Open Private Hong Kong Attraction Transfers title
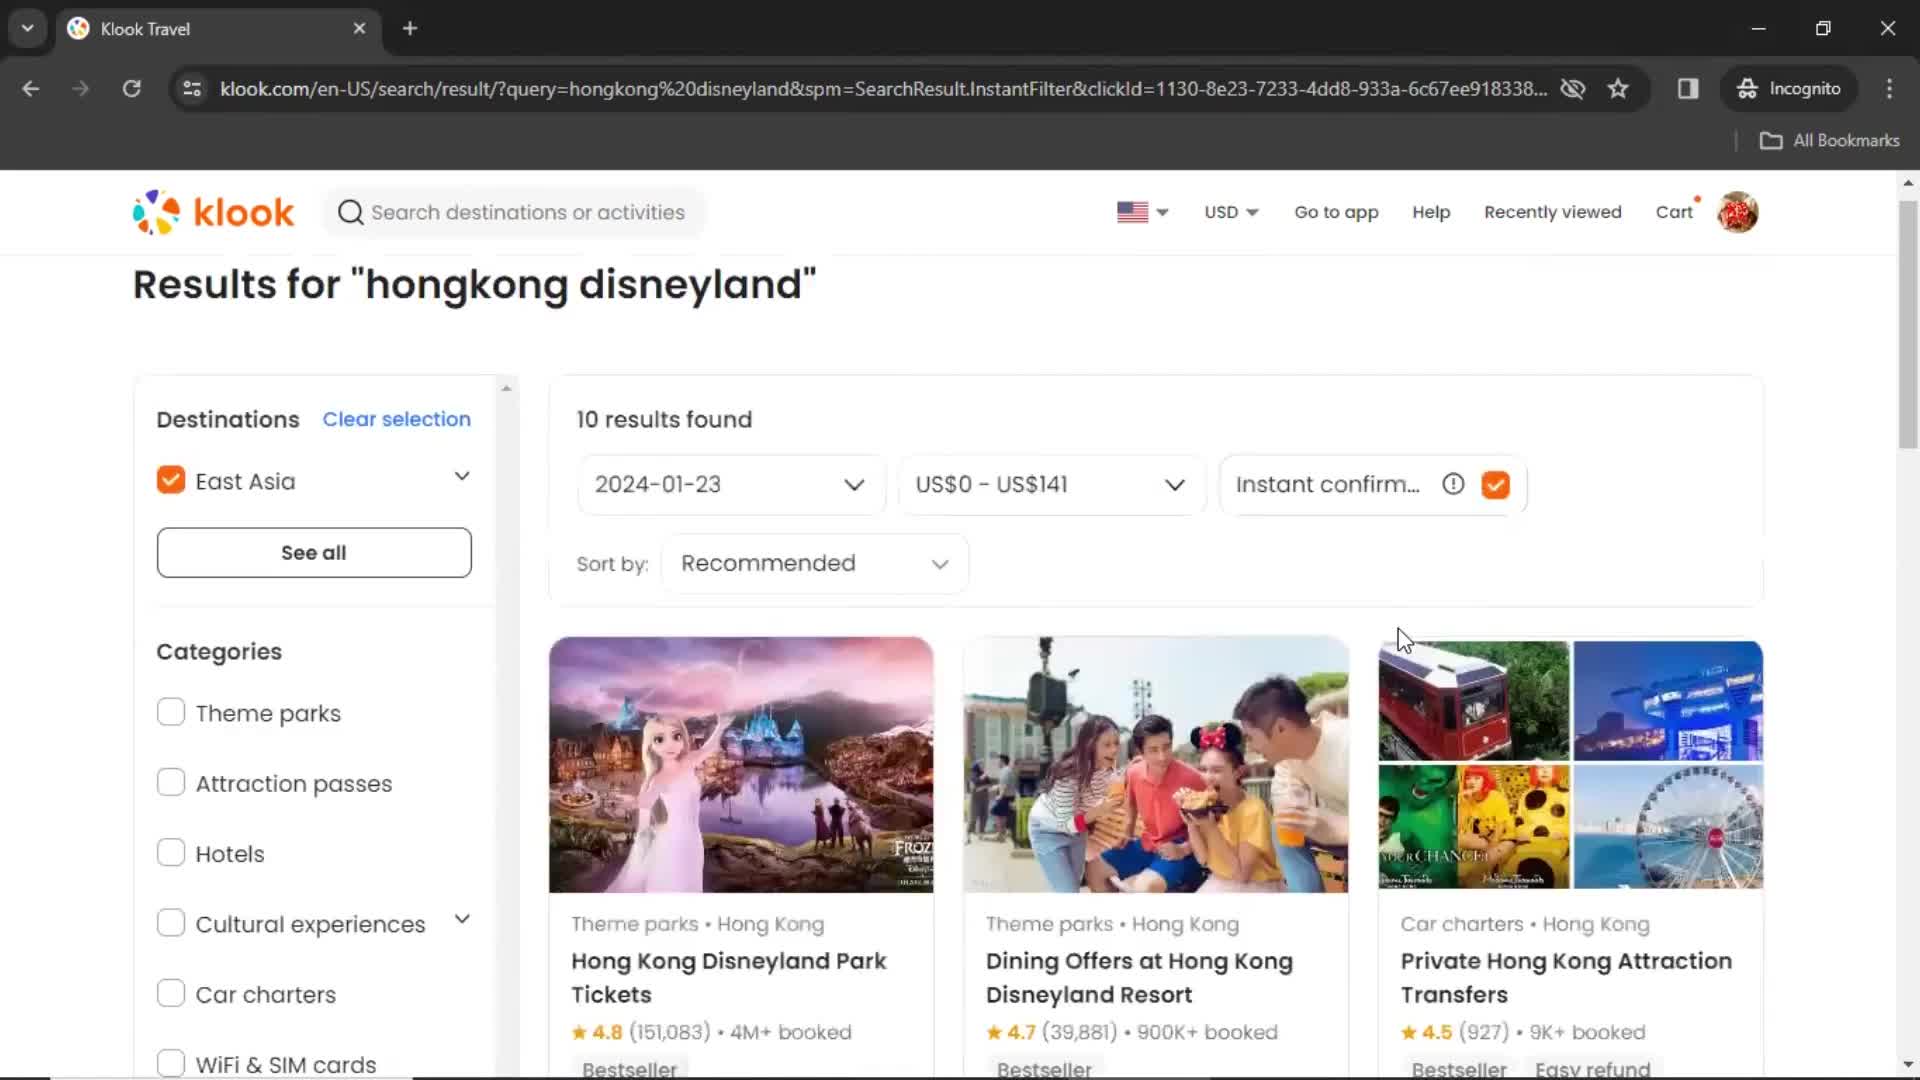 [x=1566, y=977]
